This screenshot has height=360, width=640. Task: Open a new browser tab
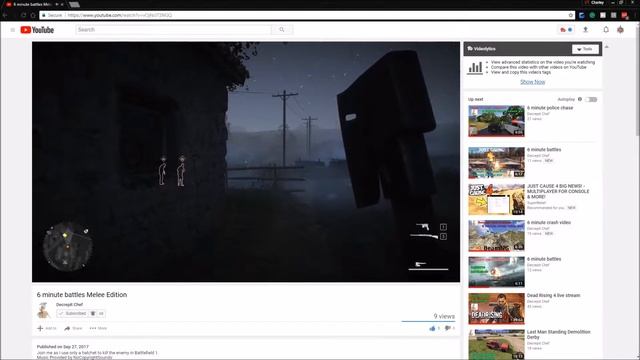pyautogui.click(x=74, y=4)
